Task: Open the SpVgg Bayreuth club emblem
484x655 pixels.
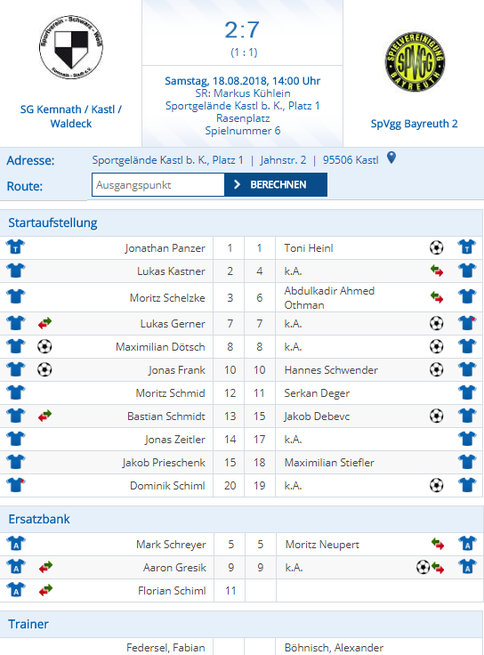Action: pos(415,61)
